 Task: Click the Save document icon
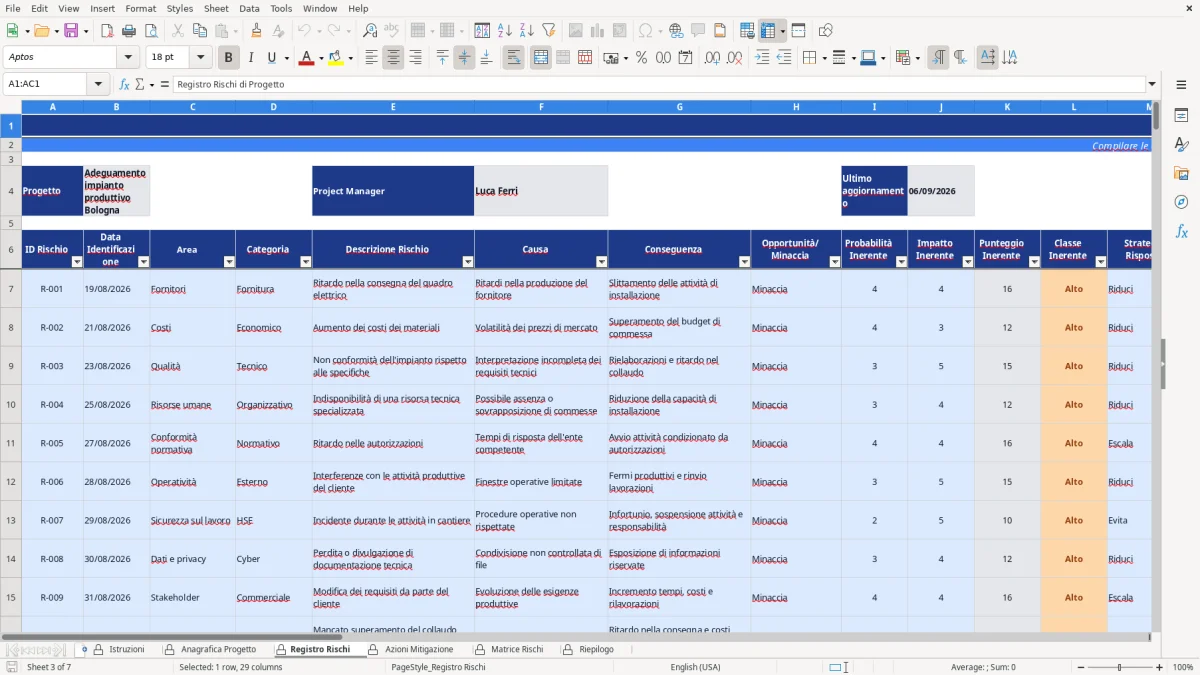70,31
